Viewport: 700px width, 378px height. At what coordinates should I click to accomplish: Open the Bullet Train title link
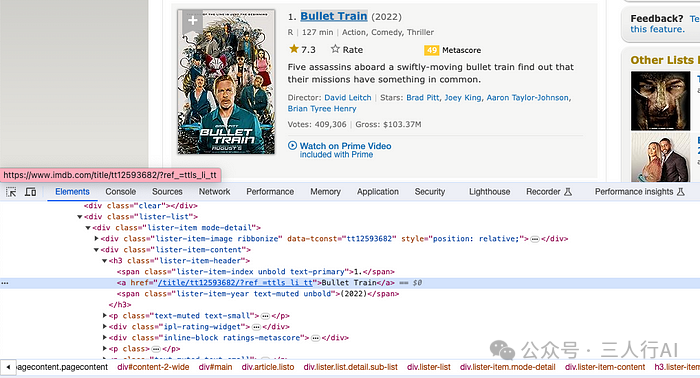[333, 17]
